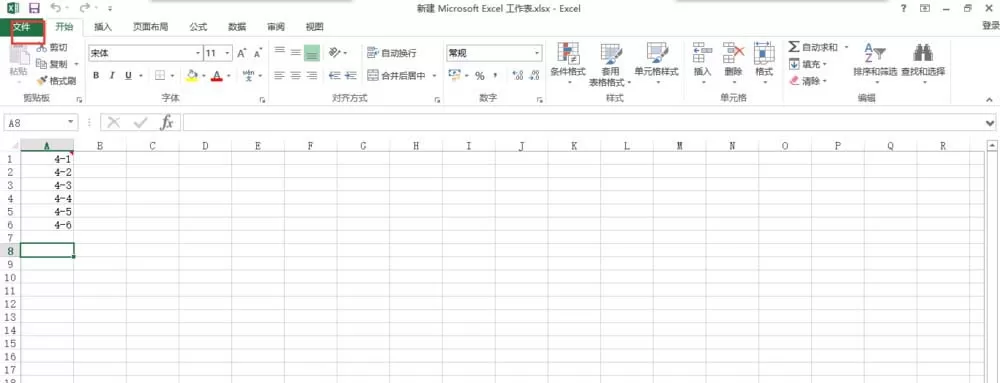Toggle middle vertical alignment
The height and width of the screenshot is (383, 1000).
pos(295,53)
